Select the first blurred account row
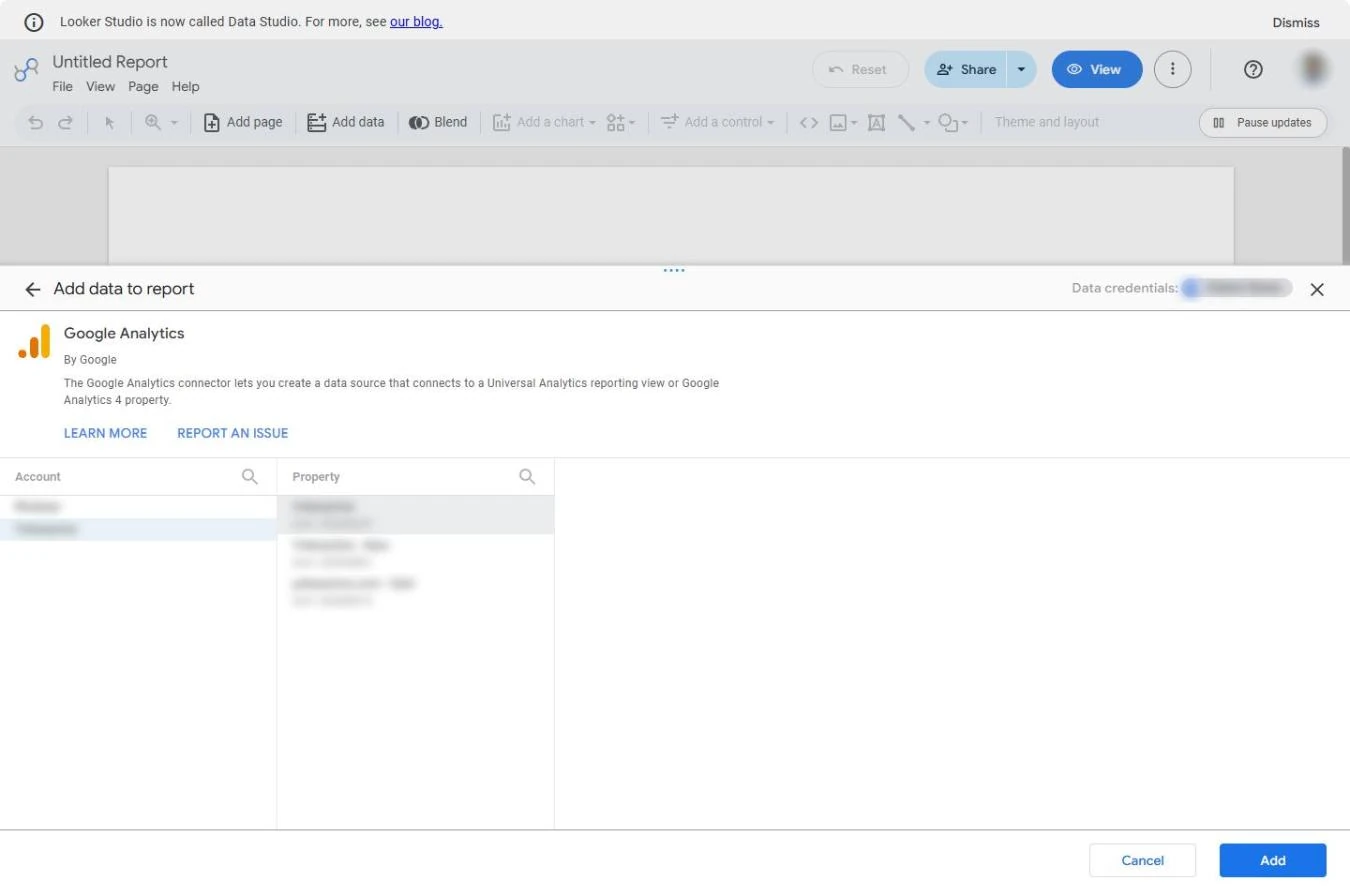This screenshot has height=896, width=1350. (x=138, y=507)
